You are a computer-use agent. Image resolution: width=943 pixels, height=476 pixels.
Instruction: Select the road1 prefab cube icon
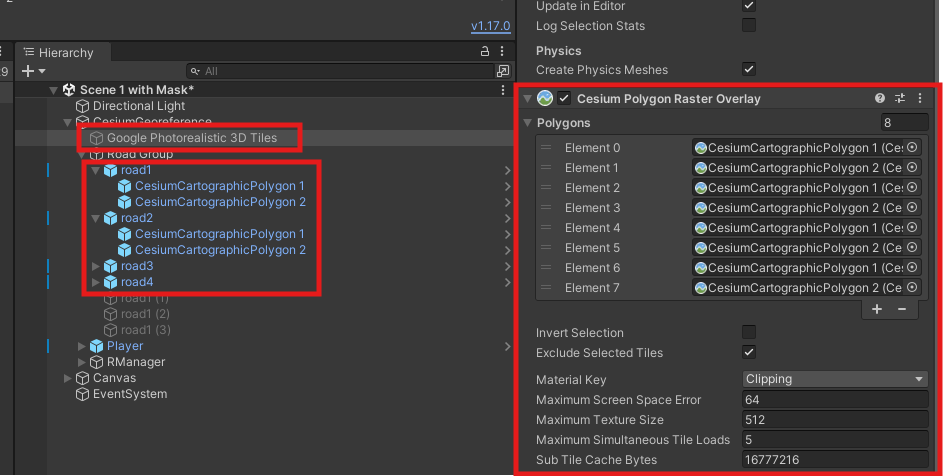(110, 170)
